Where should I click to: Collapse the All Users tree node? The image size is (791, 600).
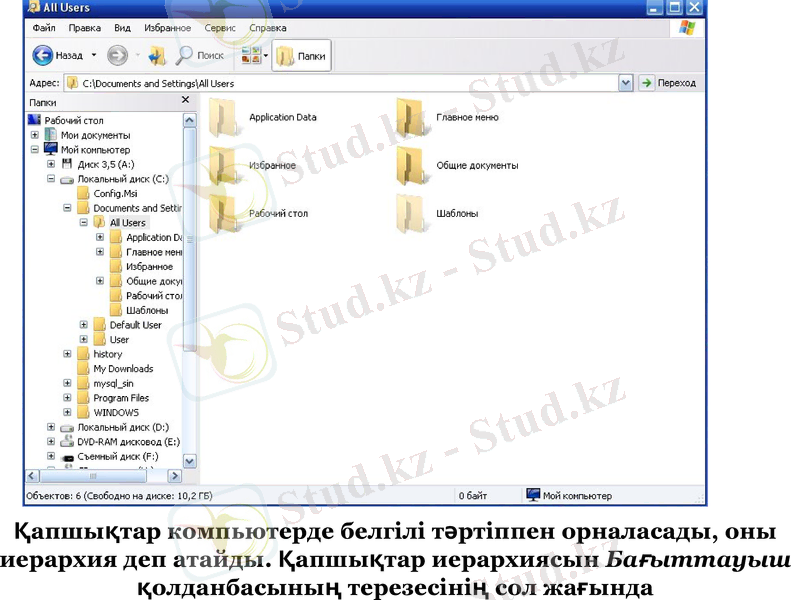tap(84, 223)
